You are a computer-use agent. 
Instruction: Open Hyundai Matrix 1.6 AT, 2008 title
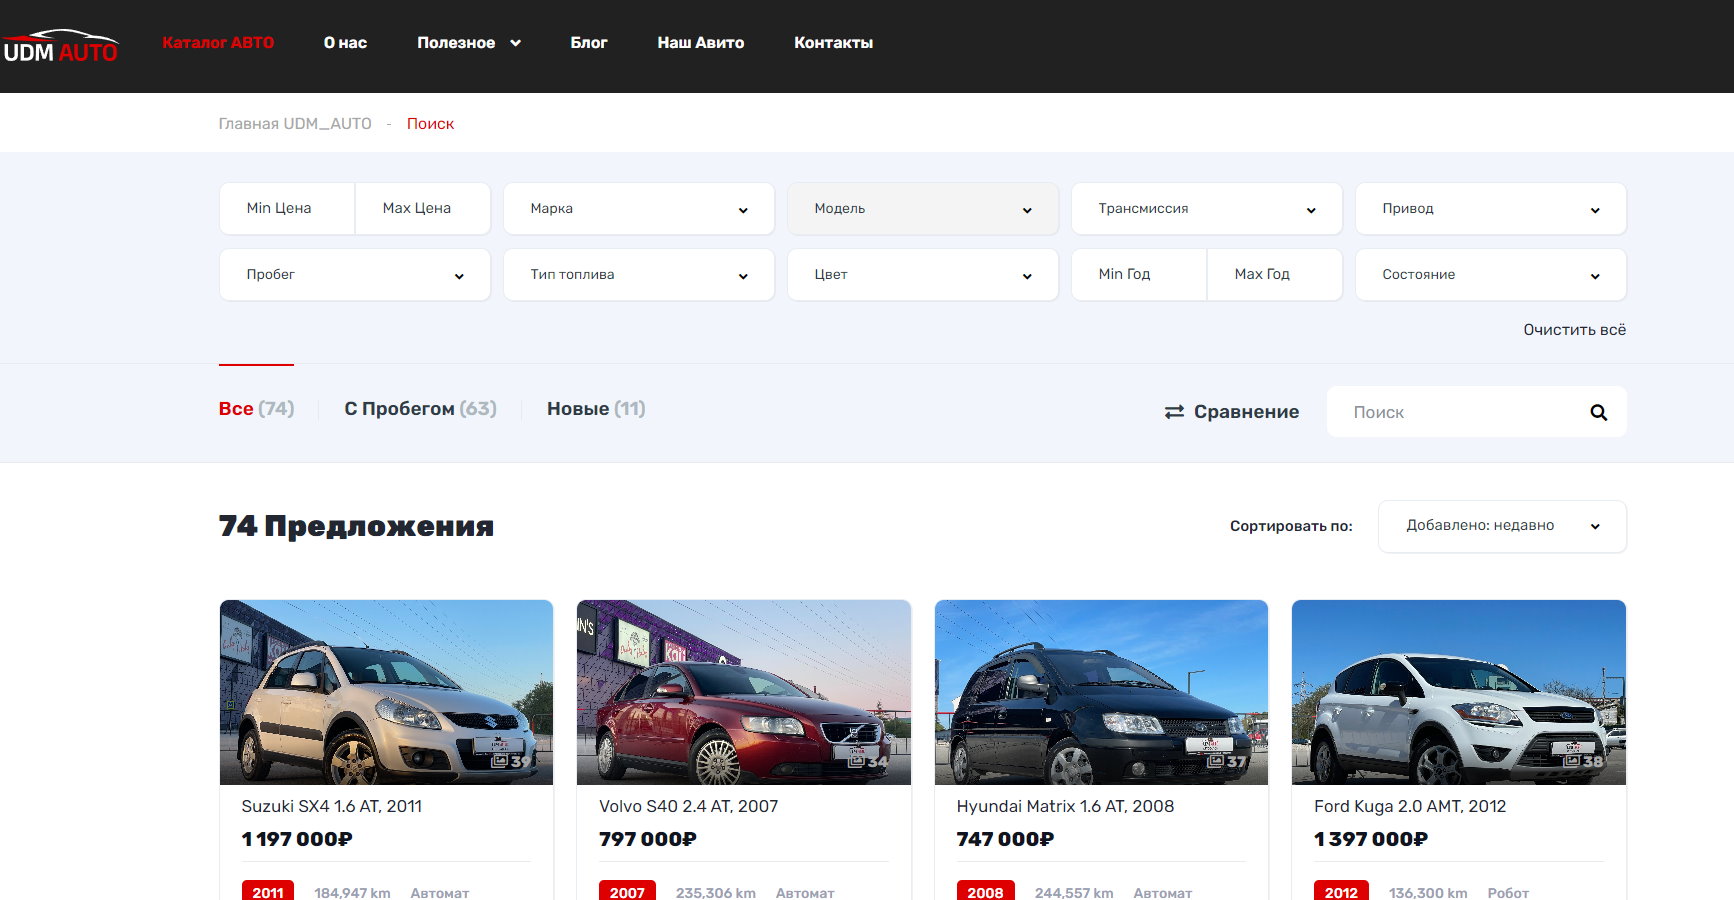click(x=1065, y=806)
